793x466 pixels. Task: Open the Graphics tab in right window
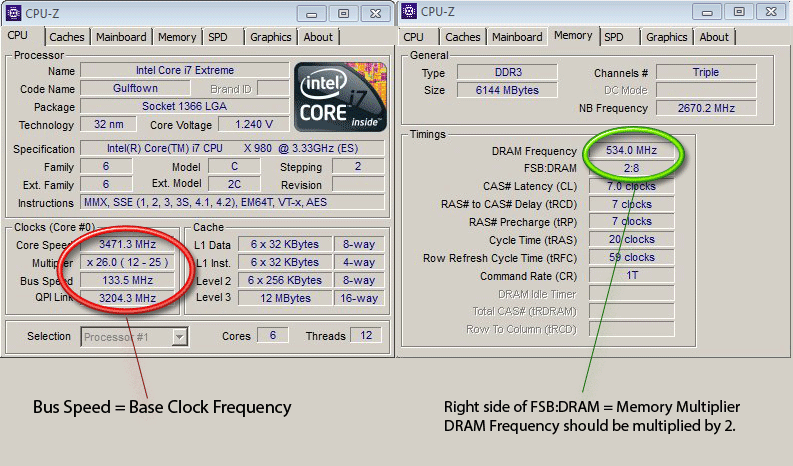point(667,37)
